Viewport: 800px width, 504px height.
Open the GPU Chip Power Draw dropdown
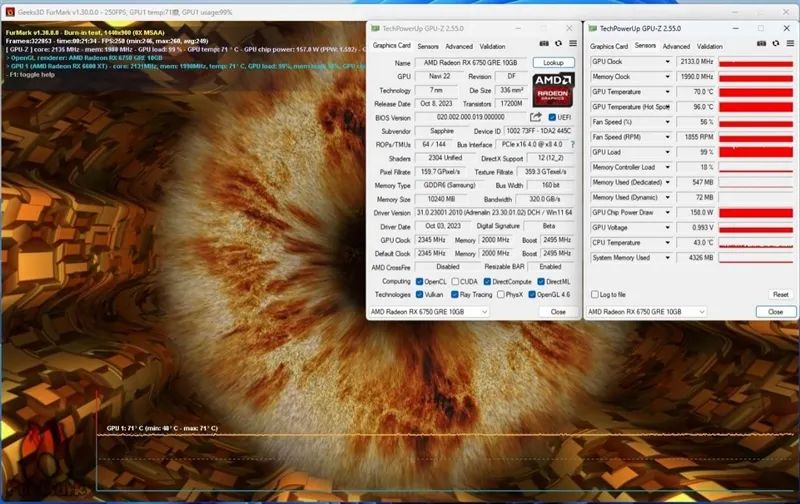click(x=667, y=212)
